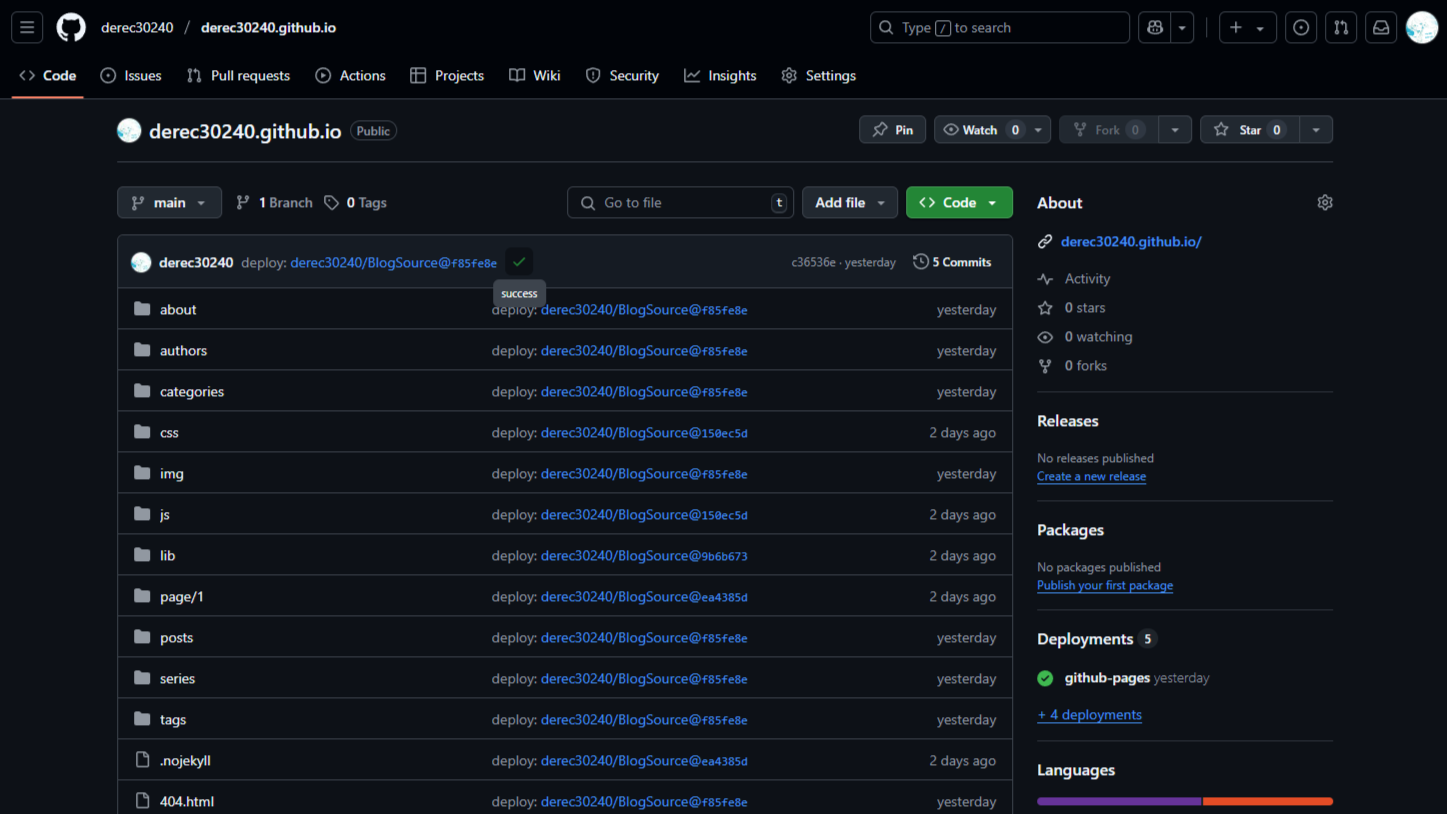Click the About settings gear icon

coord(1325,203)
